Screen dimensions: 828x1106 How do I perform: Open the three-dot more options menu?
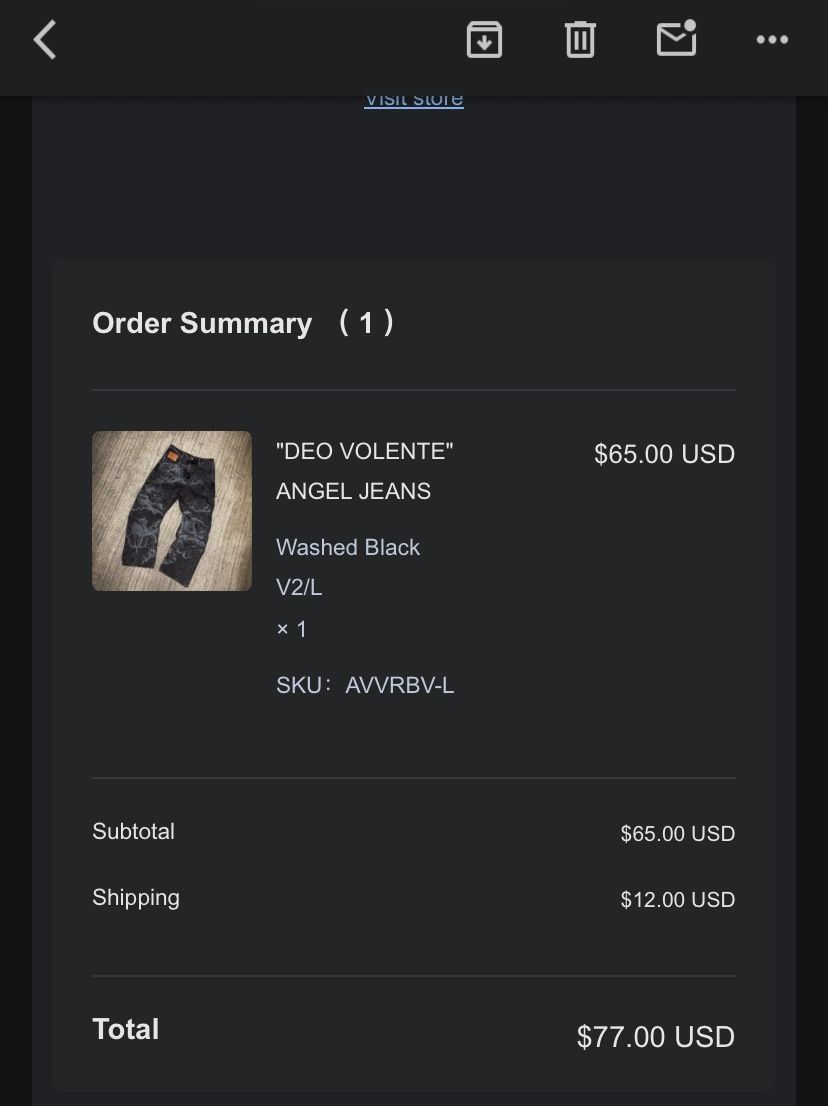tap(772, 40)
